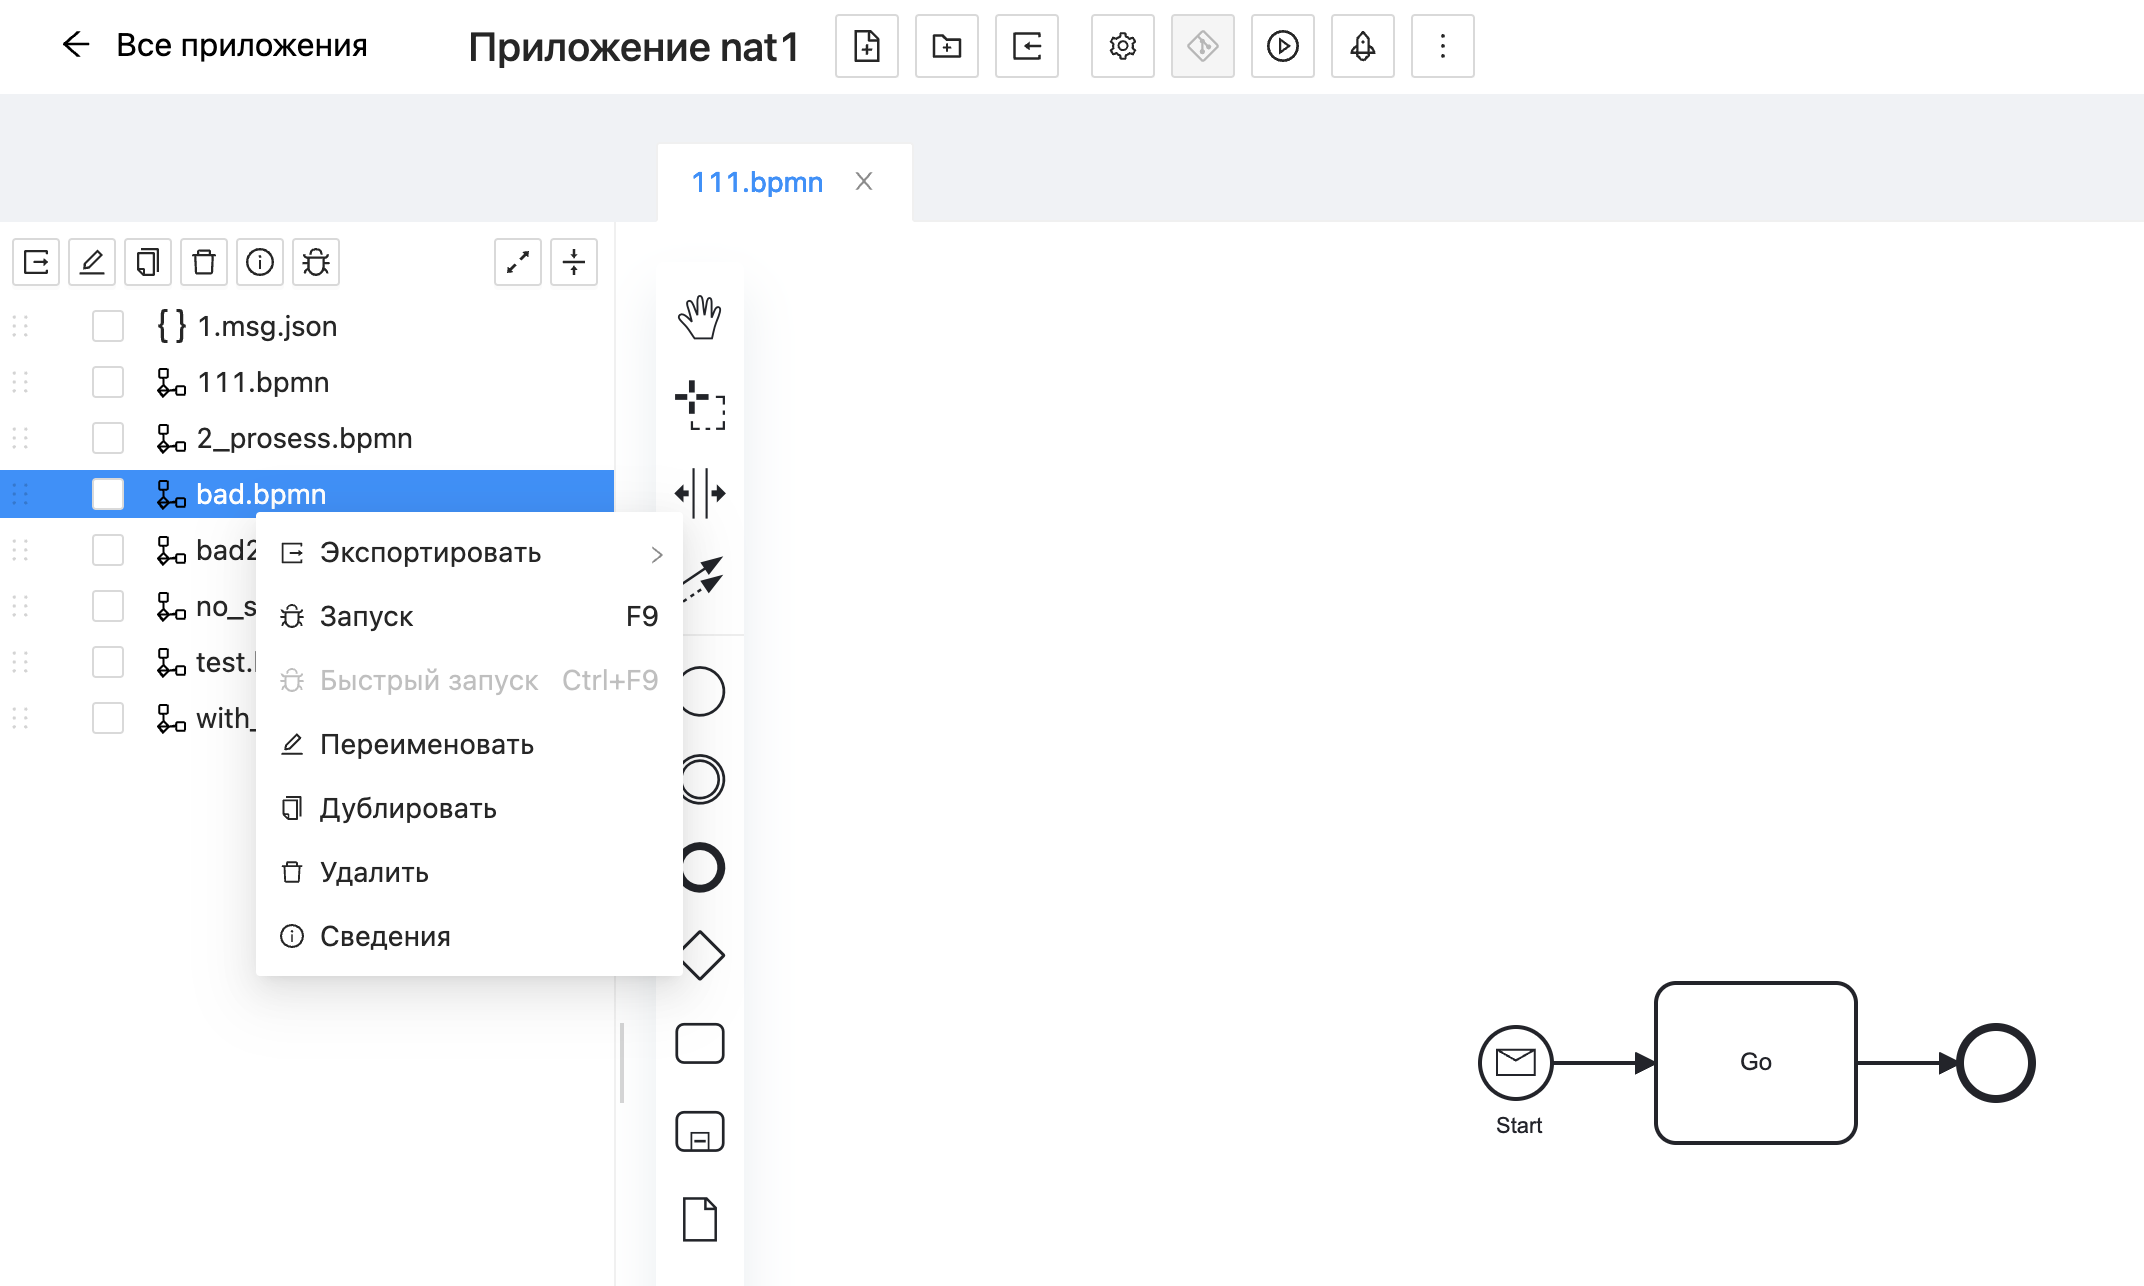
Task: Add a task rectangle from palette
Action: (x=699, y=1043)
